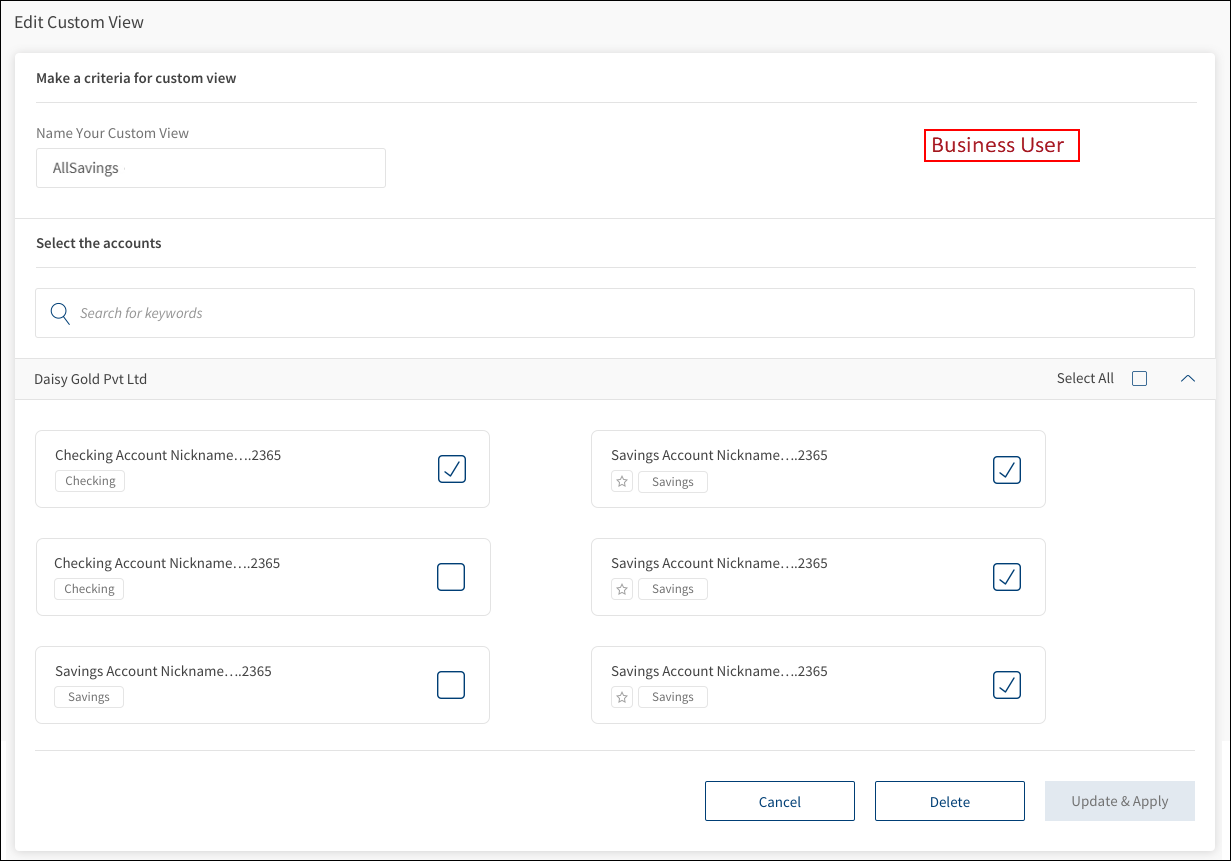Uncheck the bottom starred Savings account checkbox
The width and height of the screenshot is (1231, 861).
click(1006, 685)
